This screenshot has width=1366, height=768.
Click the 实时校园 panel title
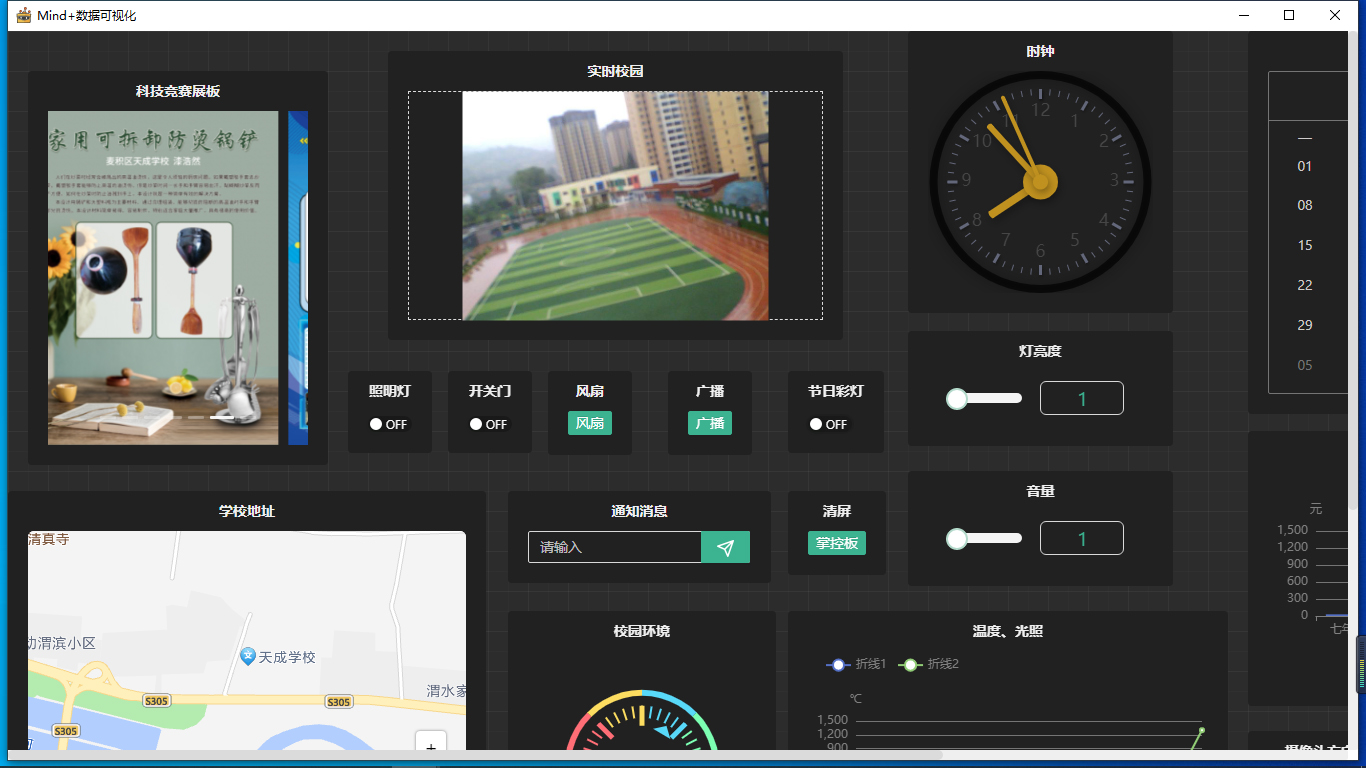(615, 71)
